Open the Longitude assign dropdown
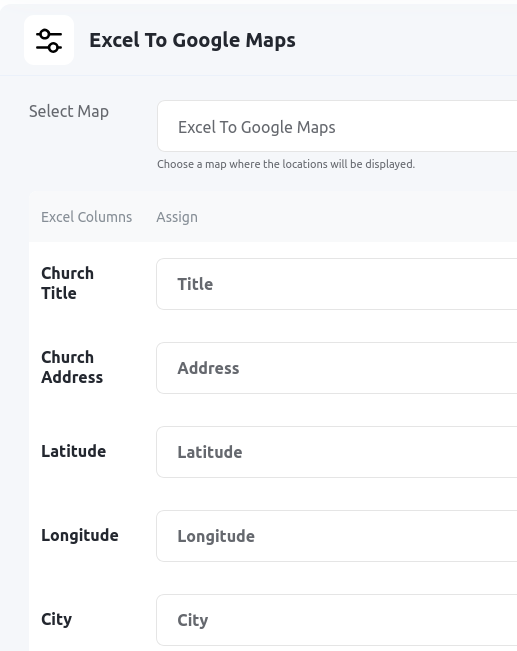 [x=336, y=536]
